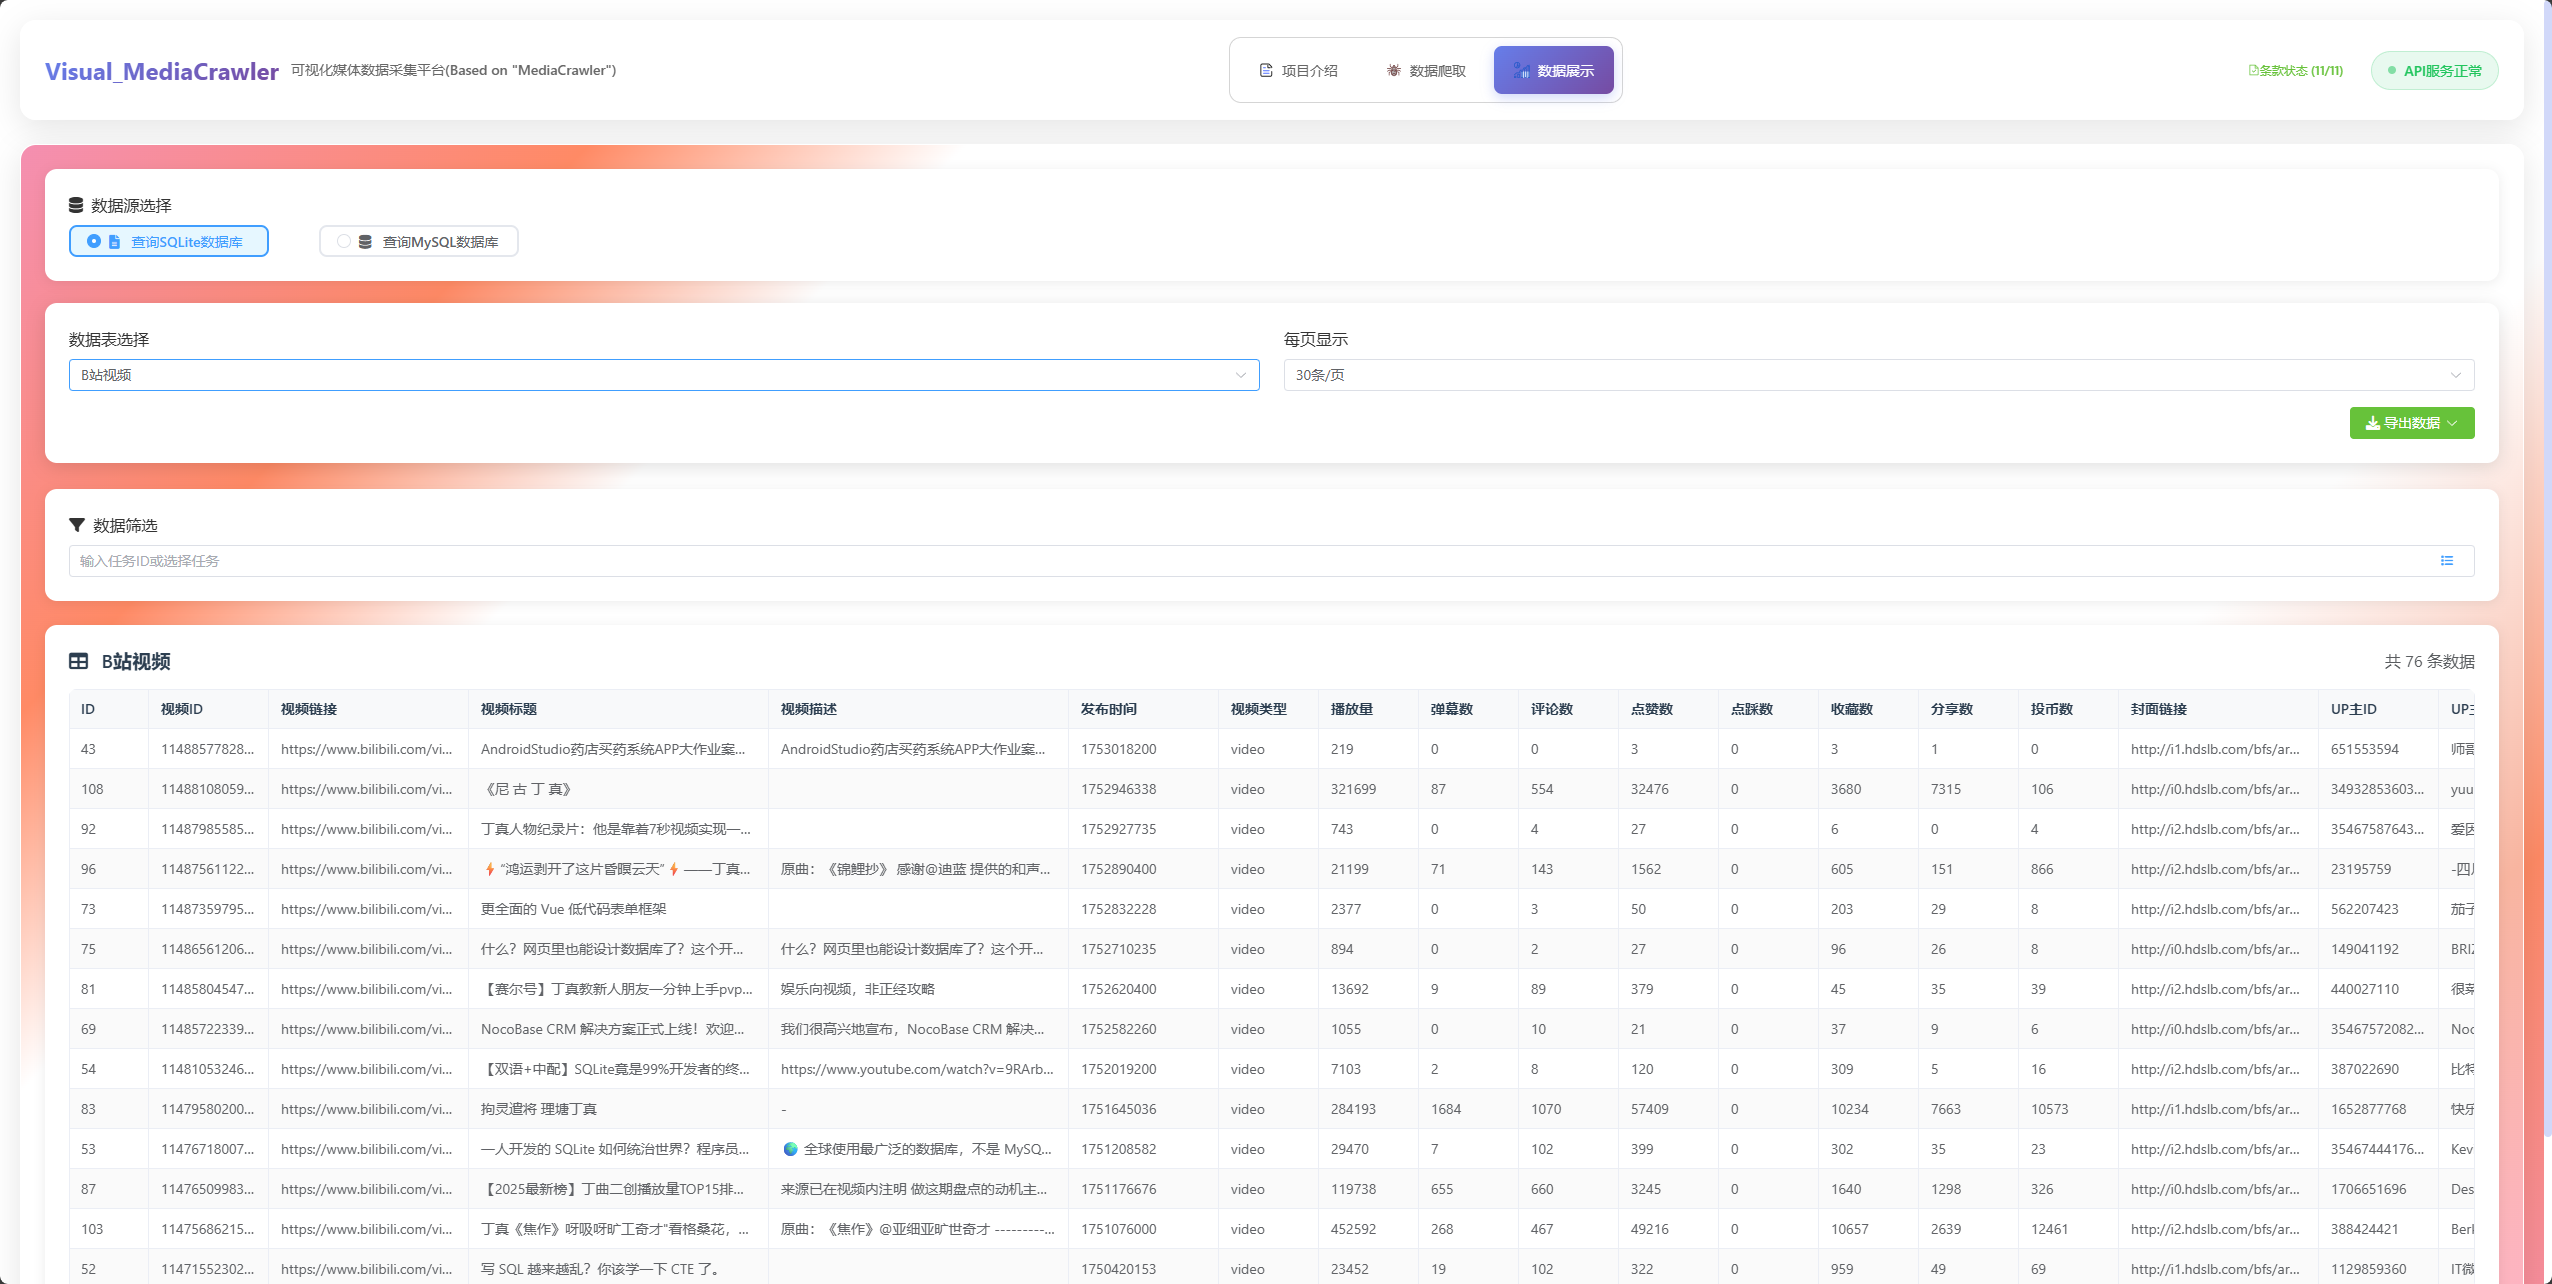Click the document icon beside 条款状态

[x=2253, y=71]
